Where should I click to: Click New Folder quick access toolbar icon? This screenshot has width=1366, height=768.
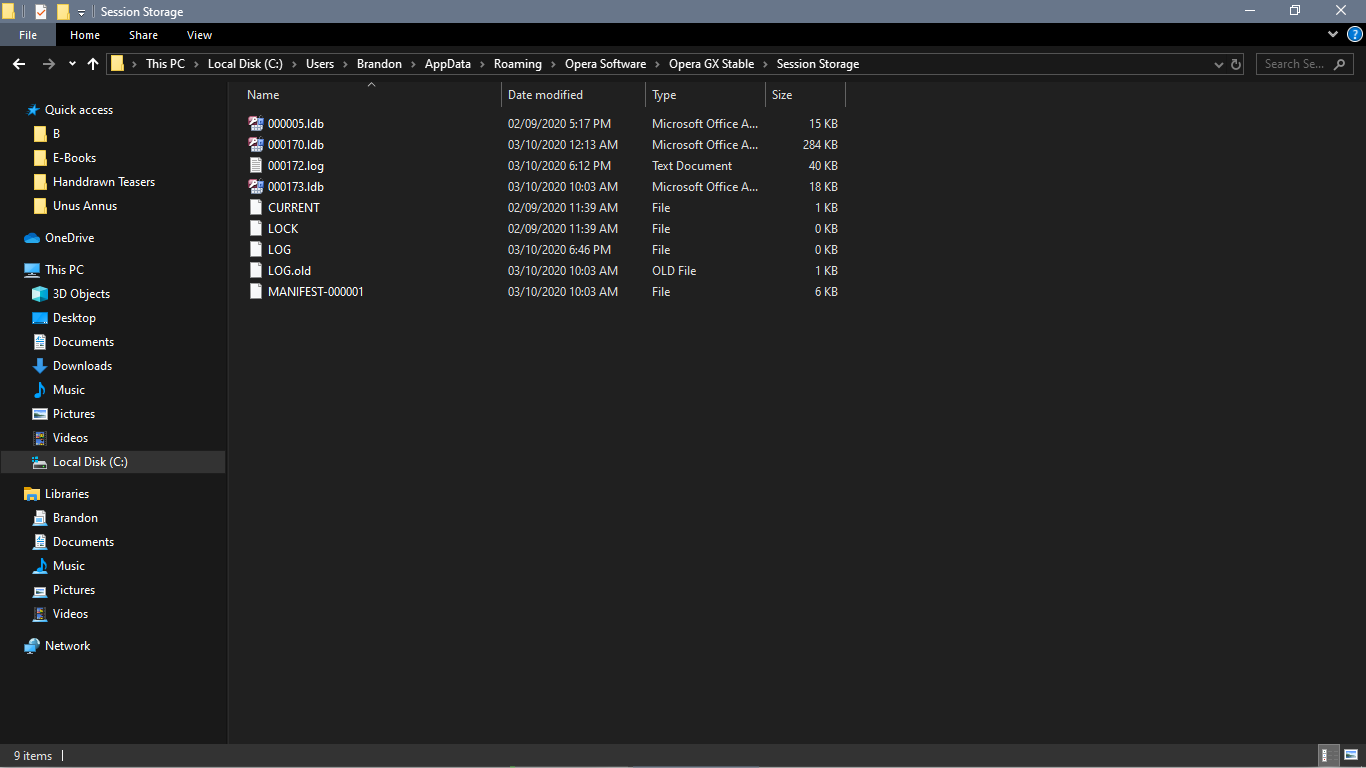coord(63,12)
